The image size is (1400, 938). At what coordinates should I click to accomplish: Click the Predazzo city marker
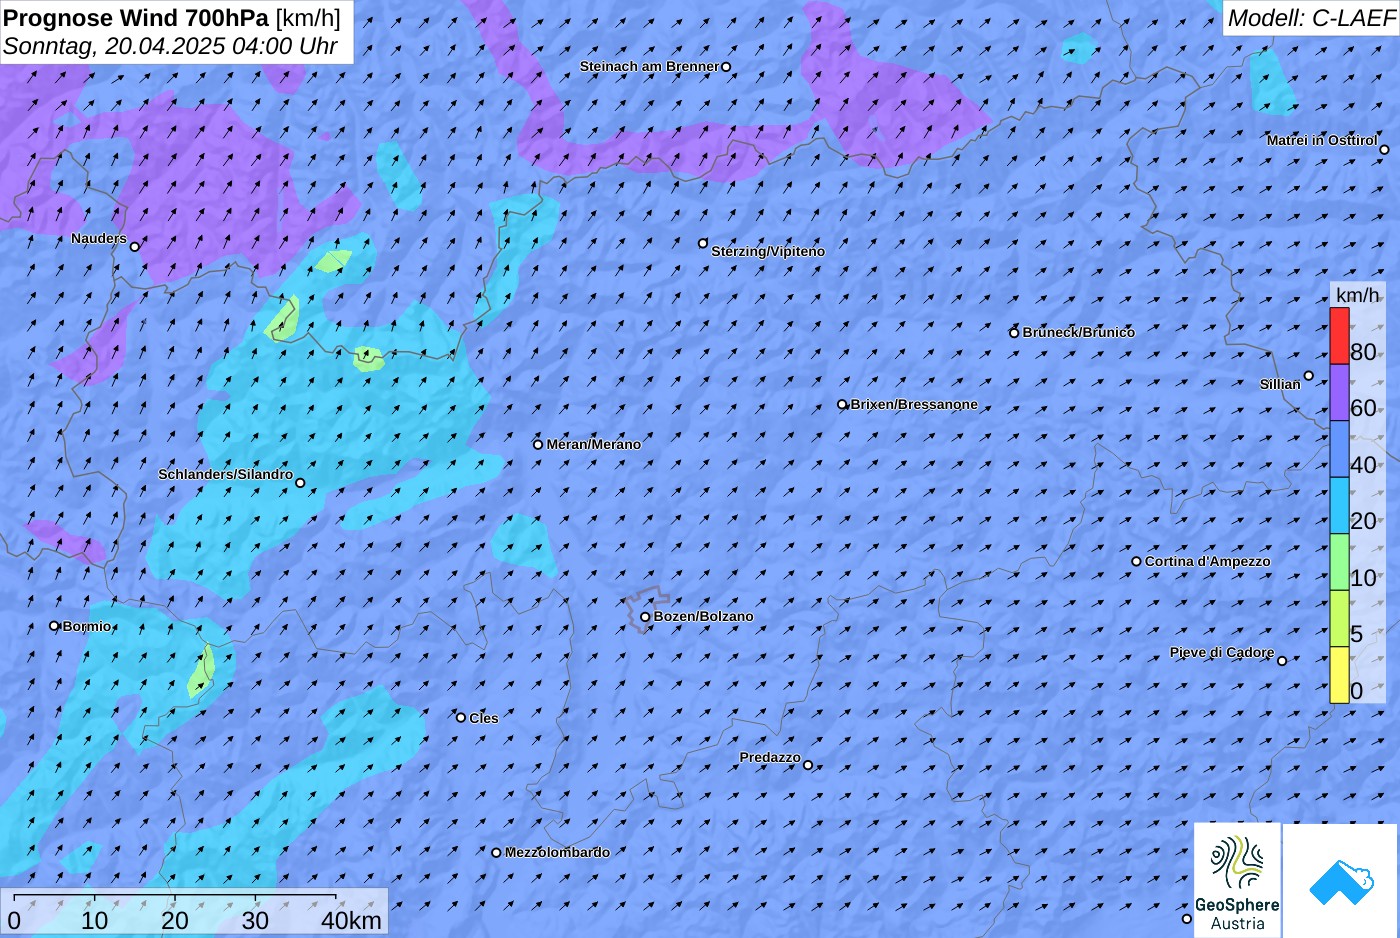coord(808,765)
